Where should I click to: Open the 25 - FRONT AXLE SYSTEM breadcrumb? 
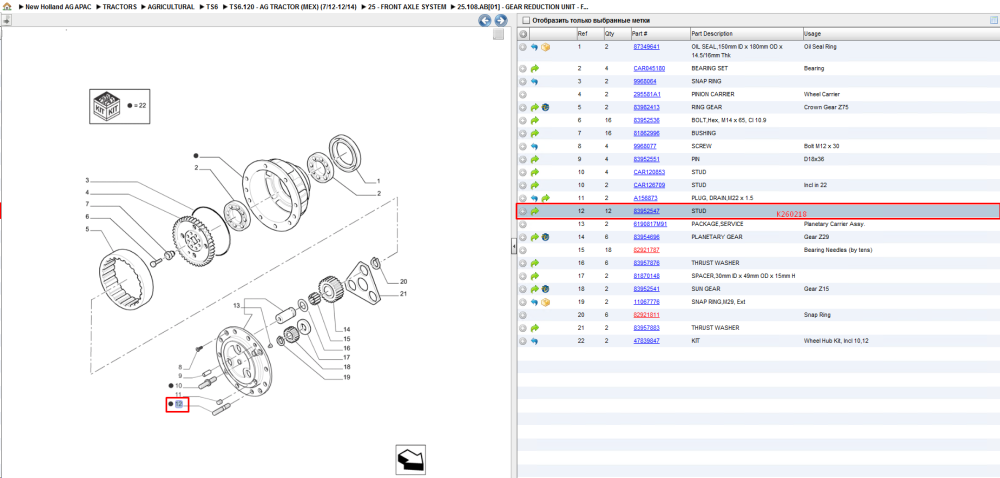pos(407,6)
